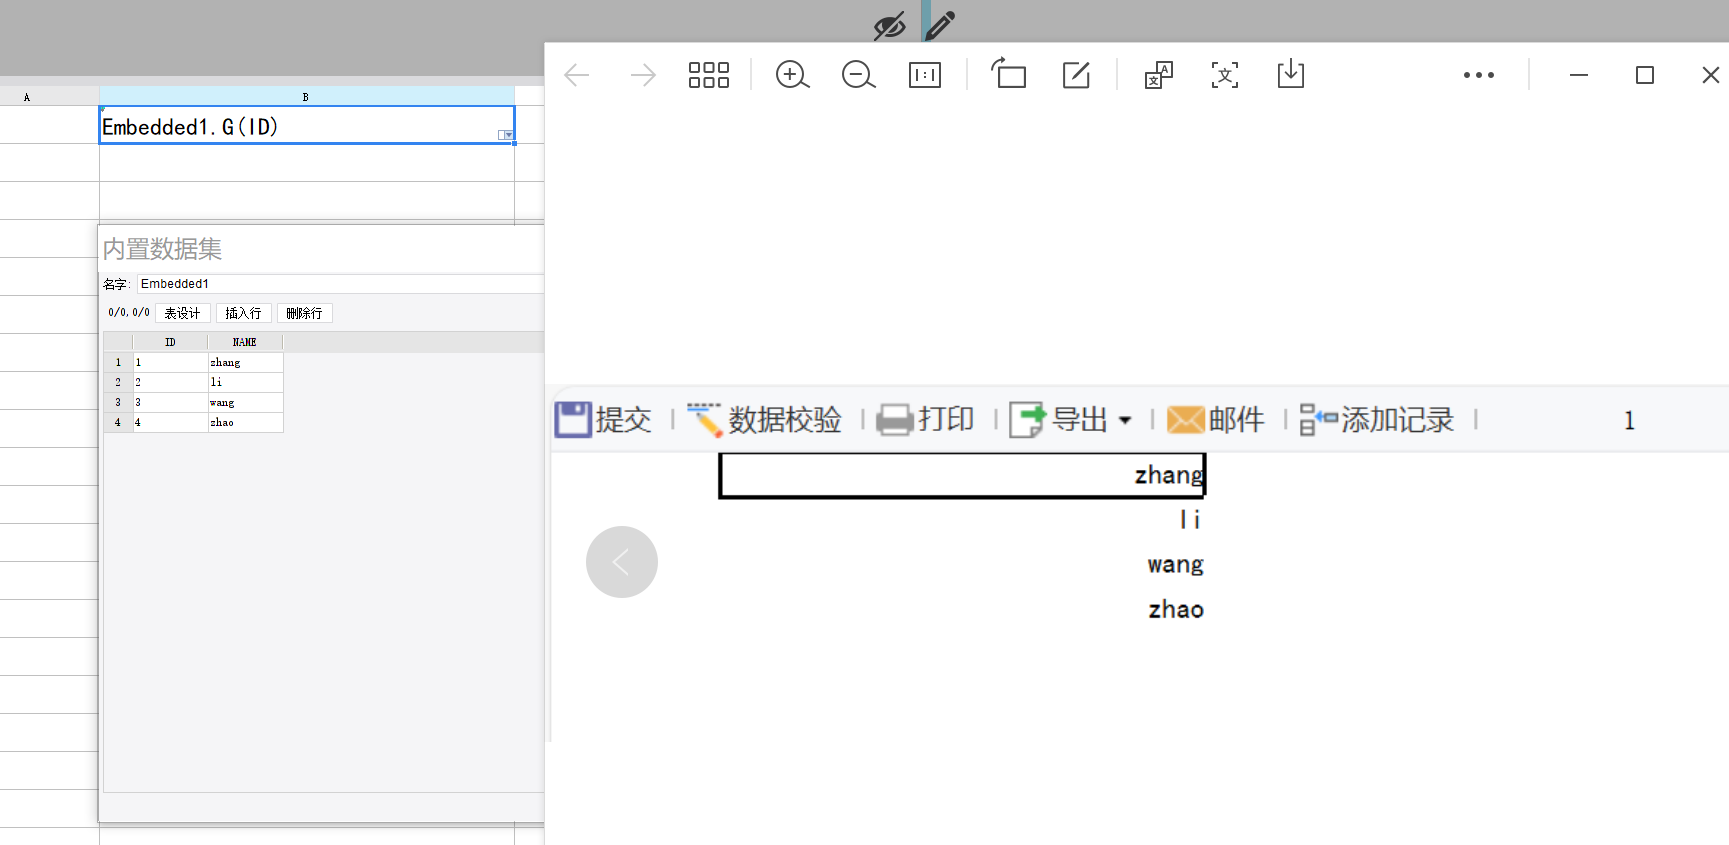The height and width of the screenshot is (845, 1729).
Task: Select the wang cell in dataset table
Action: pyautogui.click(x=245, y=402)
